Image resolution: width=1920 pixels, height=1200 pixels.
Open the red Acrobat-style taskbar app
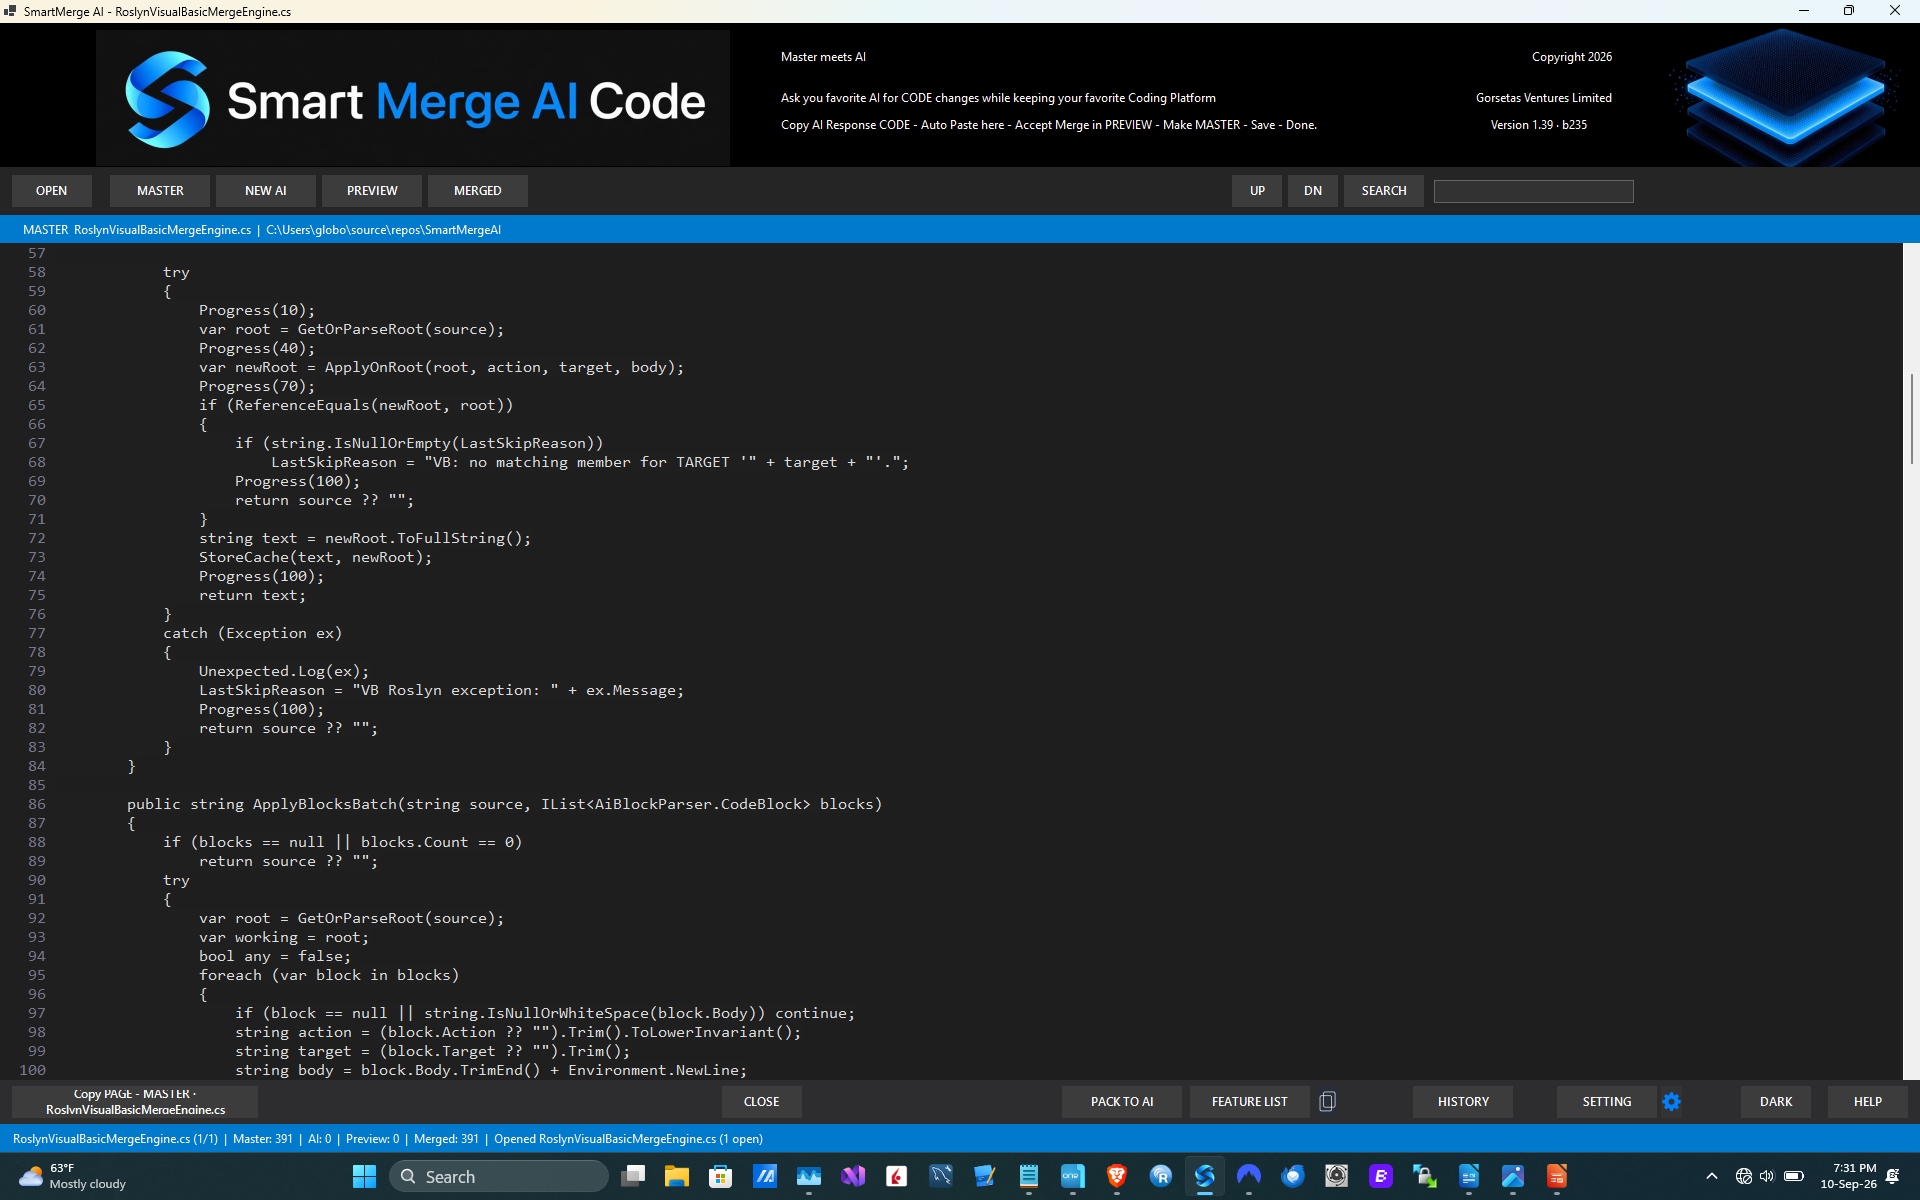[x=897, y=1176]
